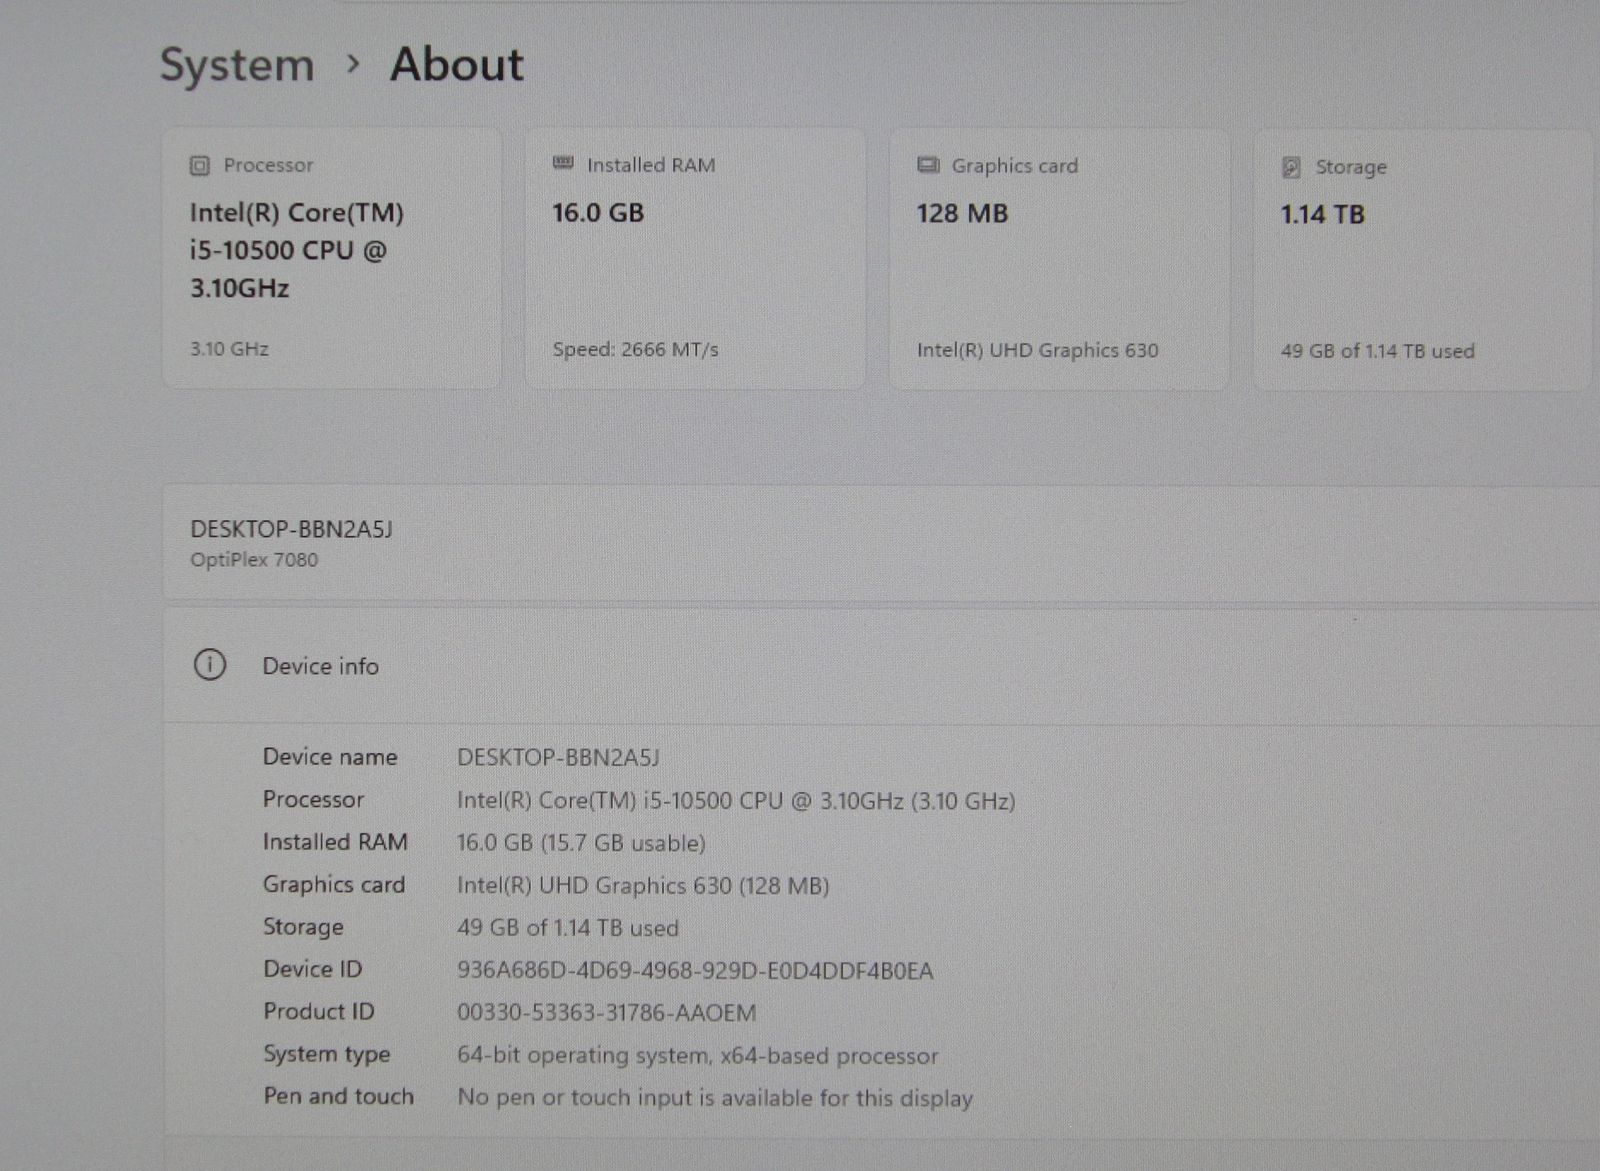This screenshot has height=1171, width=1600.
Task: Select the Product ID value 00330-53363
Action: point(606,1013)
